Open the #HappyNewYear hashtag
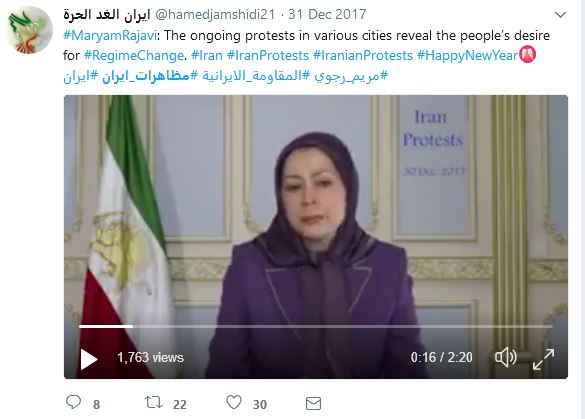585x419 pixels. (467, 56)
